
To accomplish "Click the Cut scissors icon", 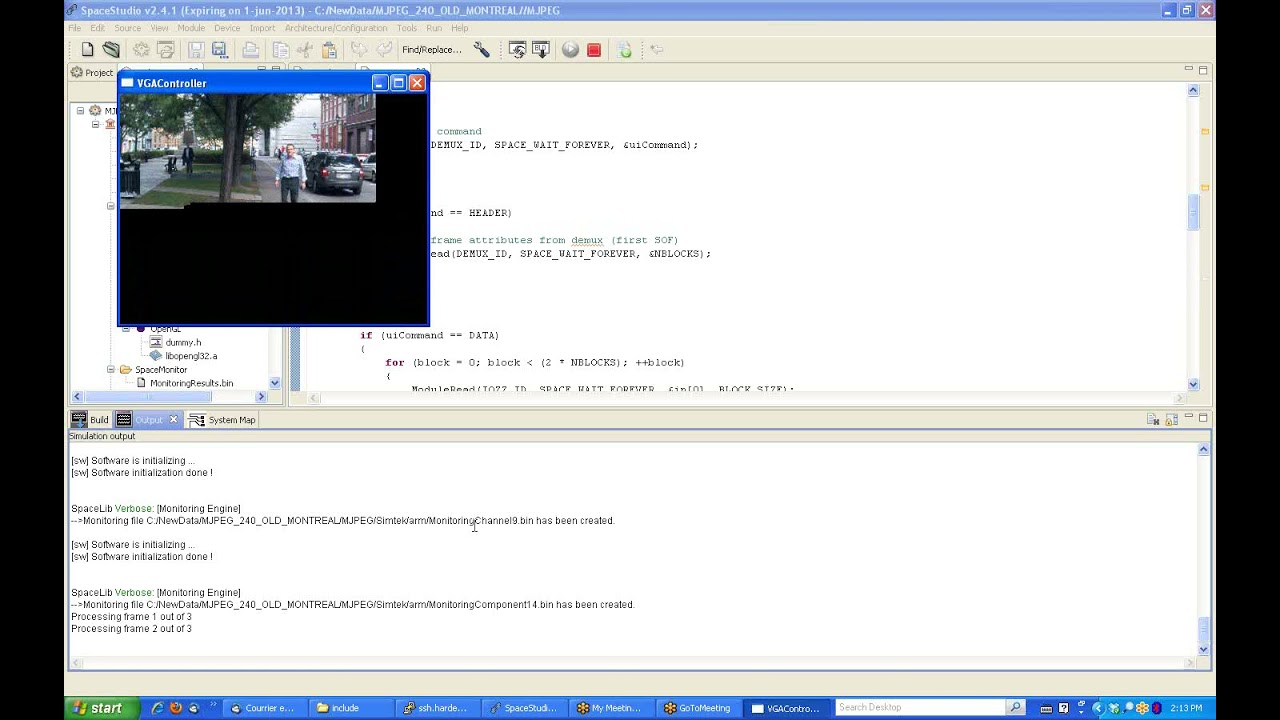I will coord(305,49).
